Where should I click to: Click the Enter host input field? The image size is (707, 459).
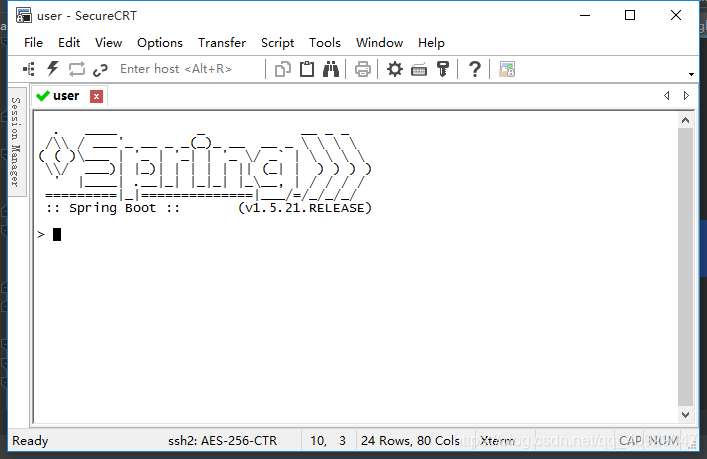(x=189, y=69)
